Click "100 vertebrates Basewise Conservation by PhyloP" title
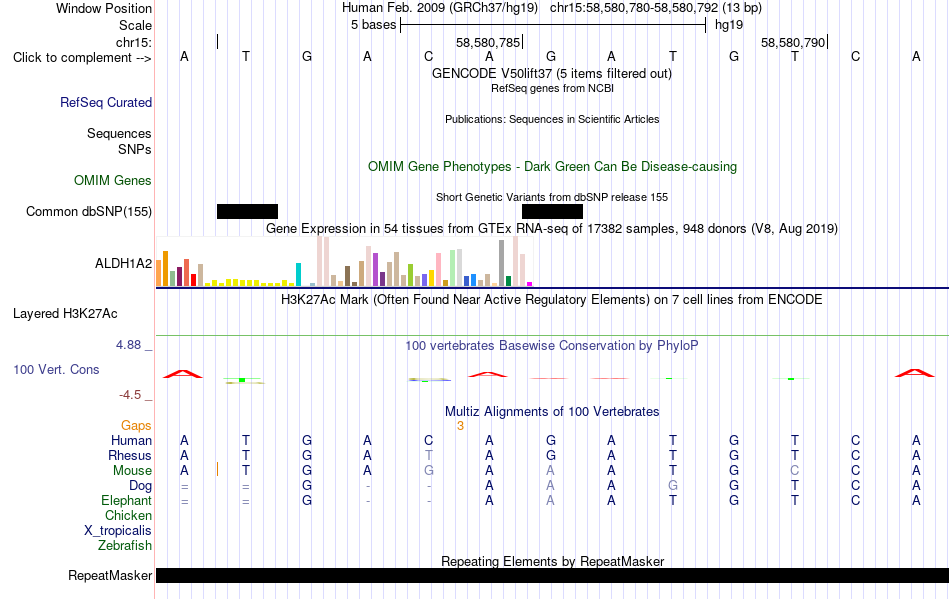950x599 pixels. click(x=552, y=346)
